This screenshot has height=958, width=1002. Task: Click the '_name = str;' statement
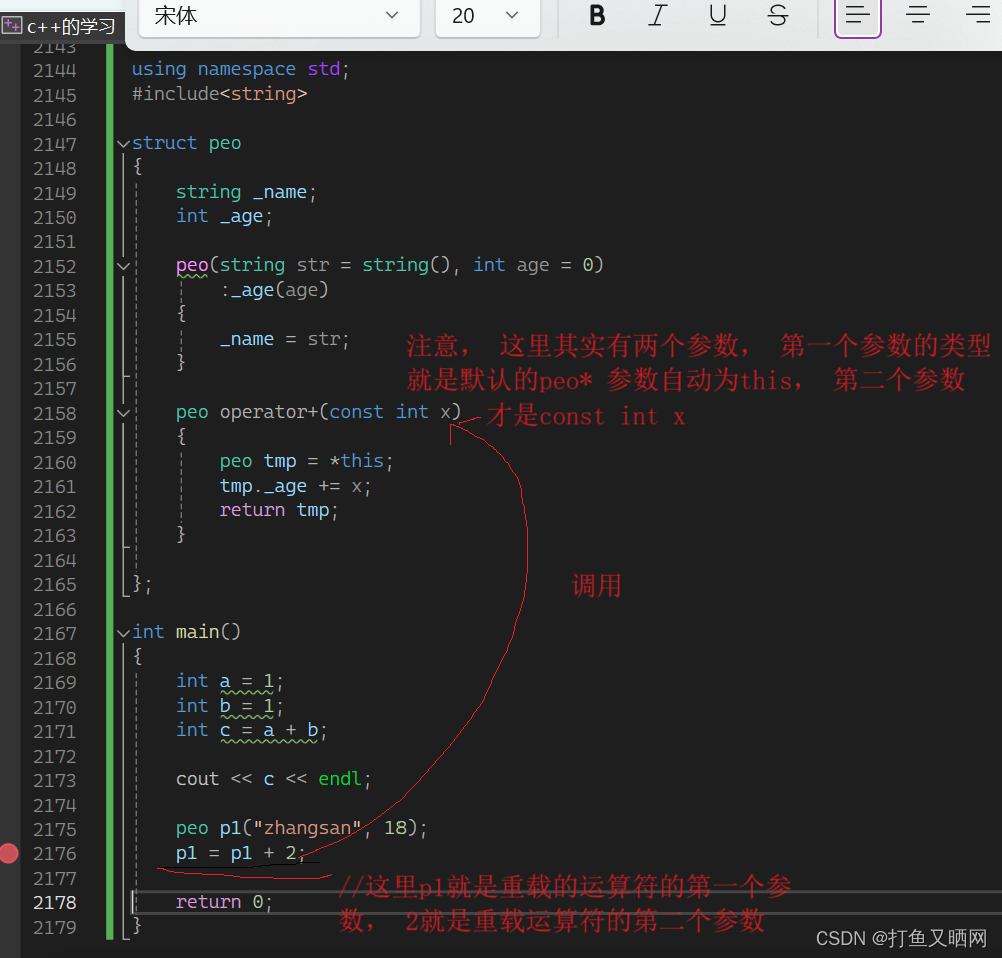pyautogui.click(x=284, y=339)
